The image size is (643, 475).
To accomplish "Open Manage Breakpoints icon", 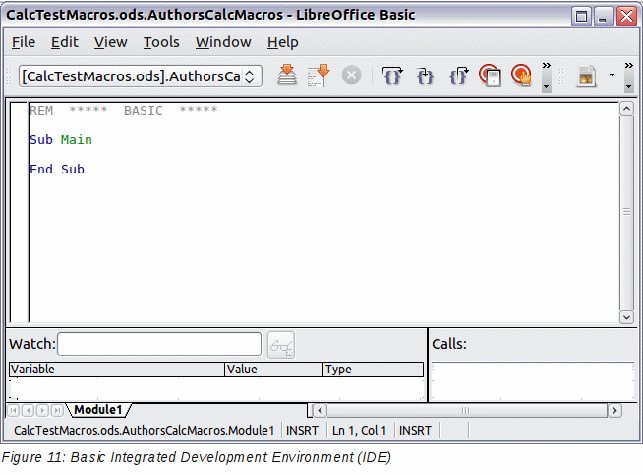I will tap(521, 75).
